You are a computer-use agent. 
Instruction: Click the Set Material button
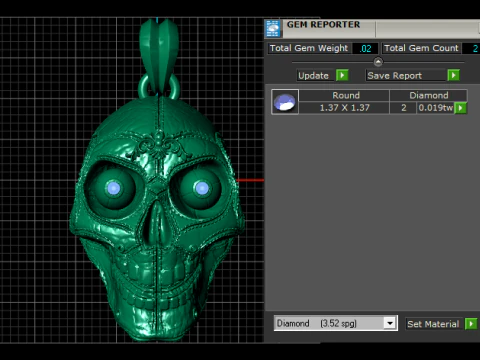click(x=433, y=324)
